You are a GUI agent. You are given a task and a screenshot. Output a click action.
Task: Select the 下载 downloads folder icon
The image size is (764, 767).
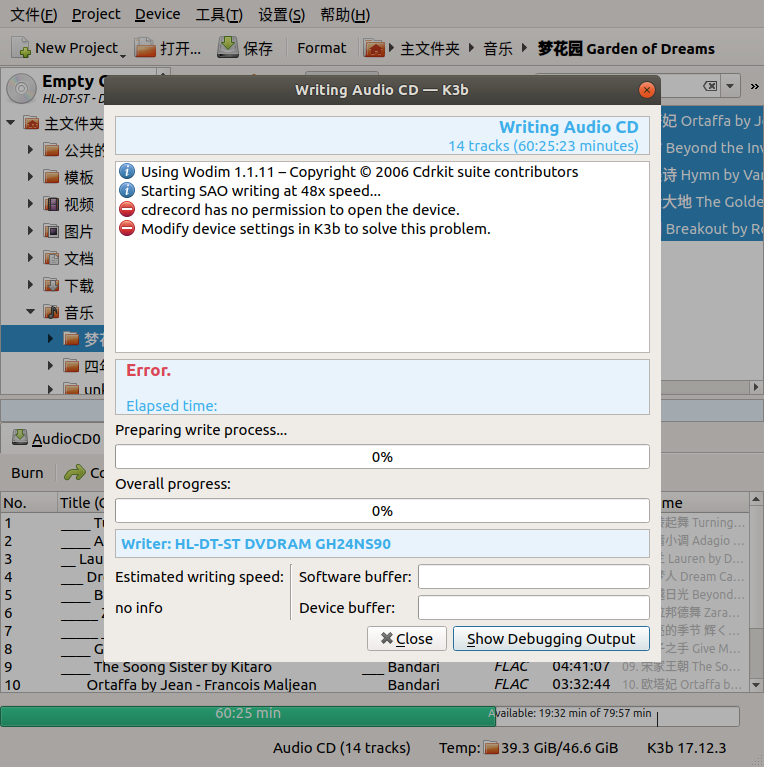coord(51,284)
